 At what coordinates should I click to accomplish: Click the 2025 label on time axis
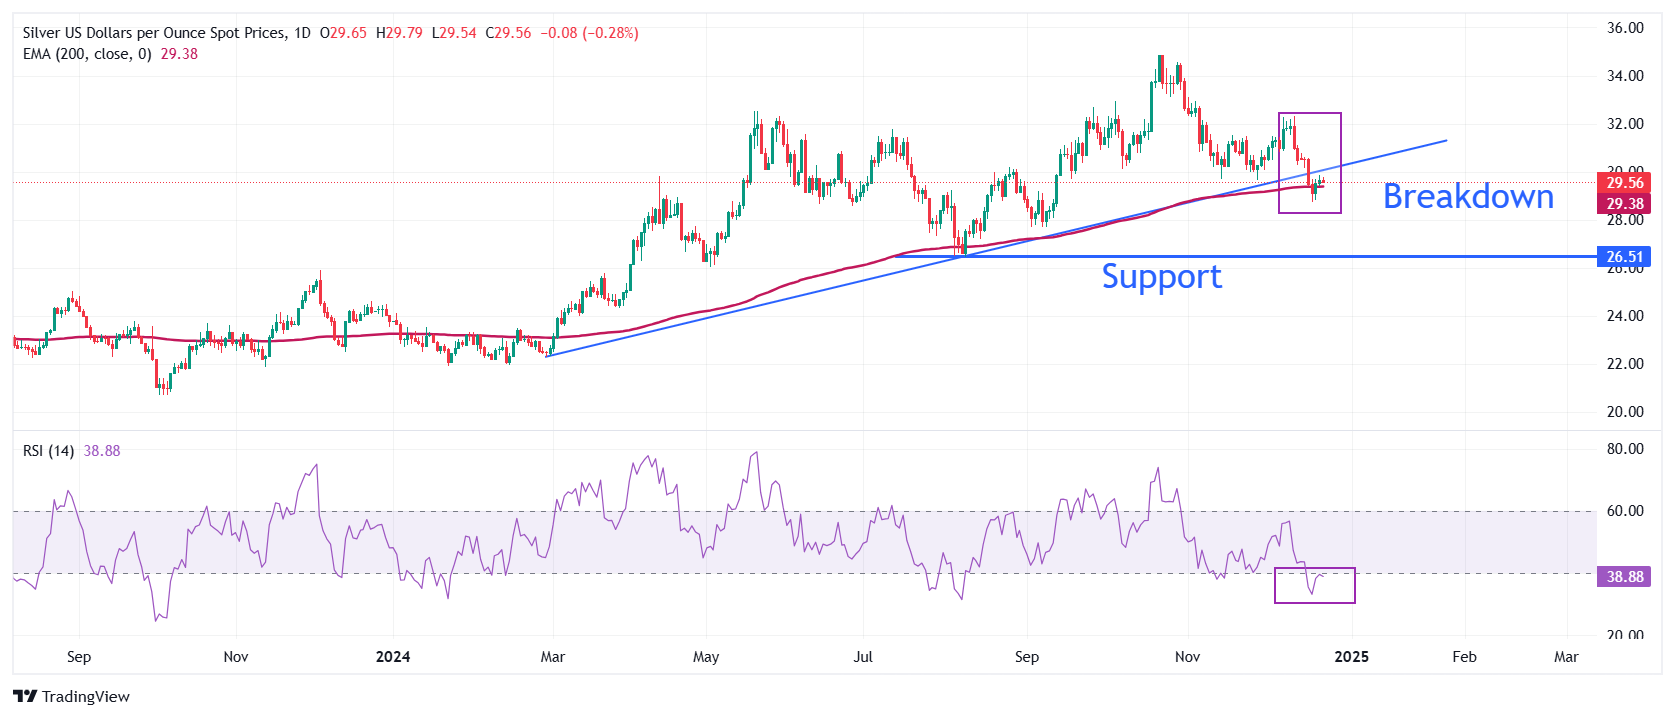pyautogui.click(x=1351, y=657)
